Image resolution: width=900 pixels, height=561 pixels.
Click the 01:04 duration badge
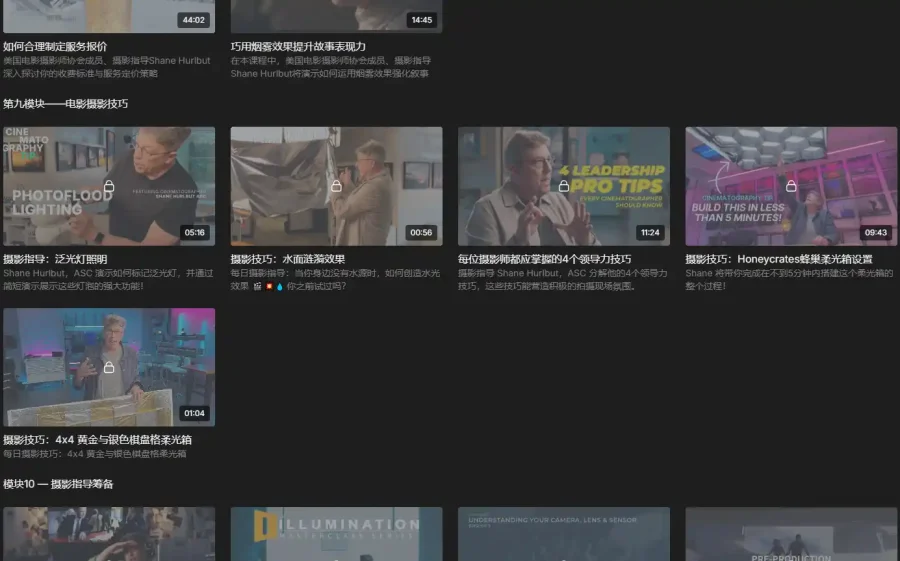[x=194, y=413]
